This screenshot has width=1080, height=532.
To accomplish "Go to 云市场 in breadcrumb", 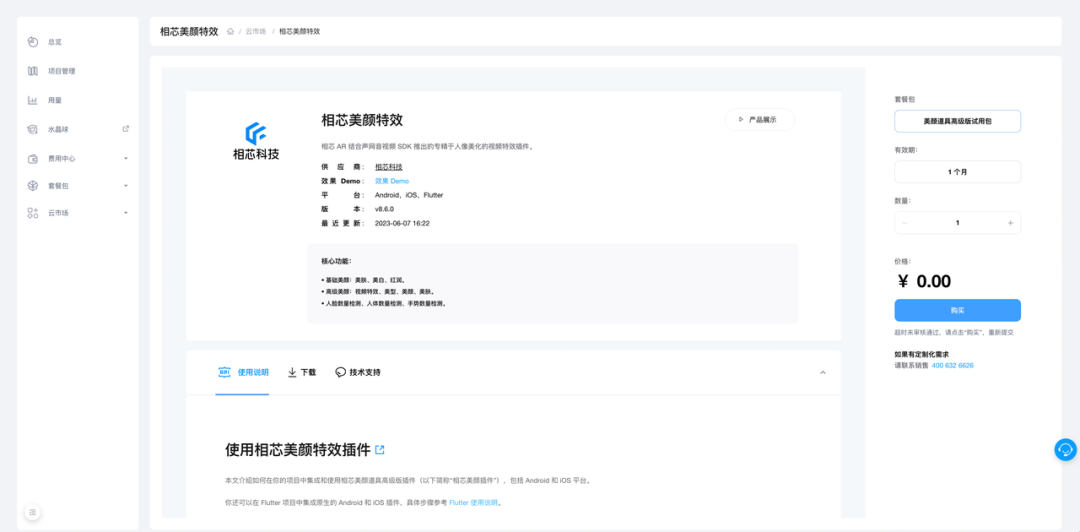I will coord(256,32).
